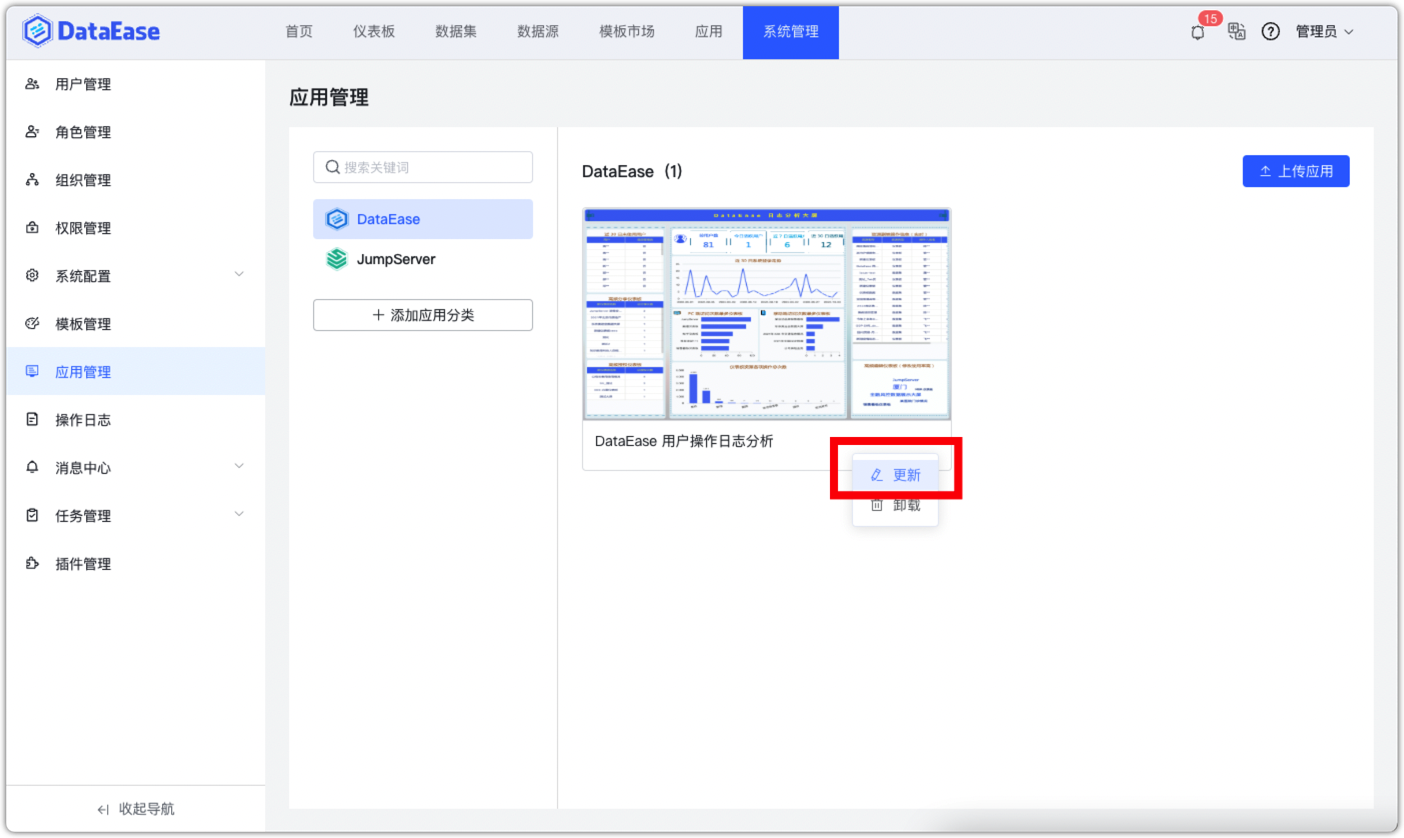Viewport: 1404px width, 838px height.
Task: Open the 数据源 tab
Action: tap(538, 32)
